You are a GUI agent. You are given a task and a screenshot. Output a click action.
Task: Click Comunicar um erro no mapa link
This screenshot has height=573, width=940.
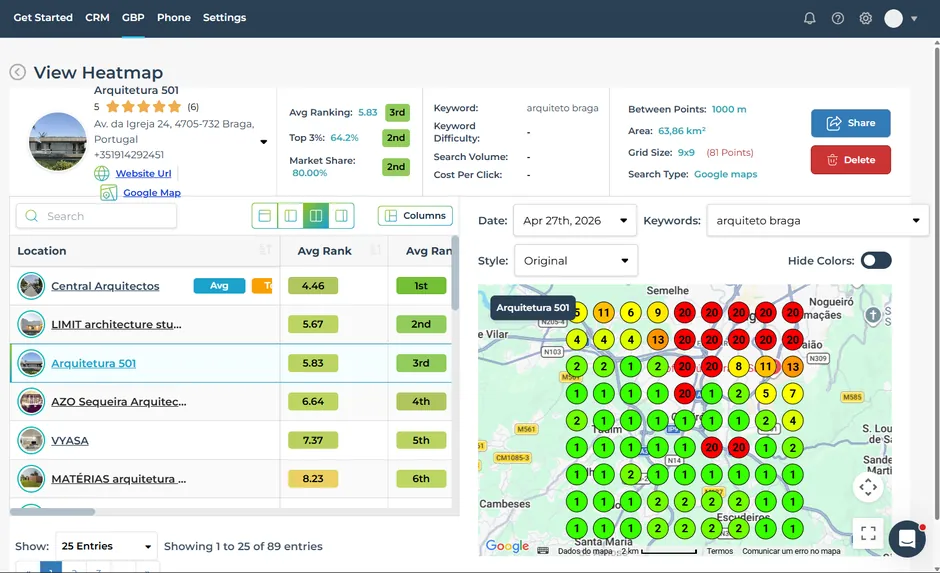791,551
